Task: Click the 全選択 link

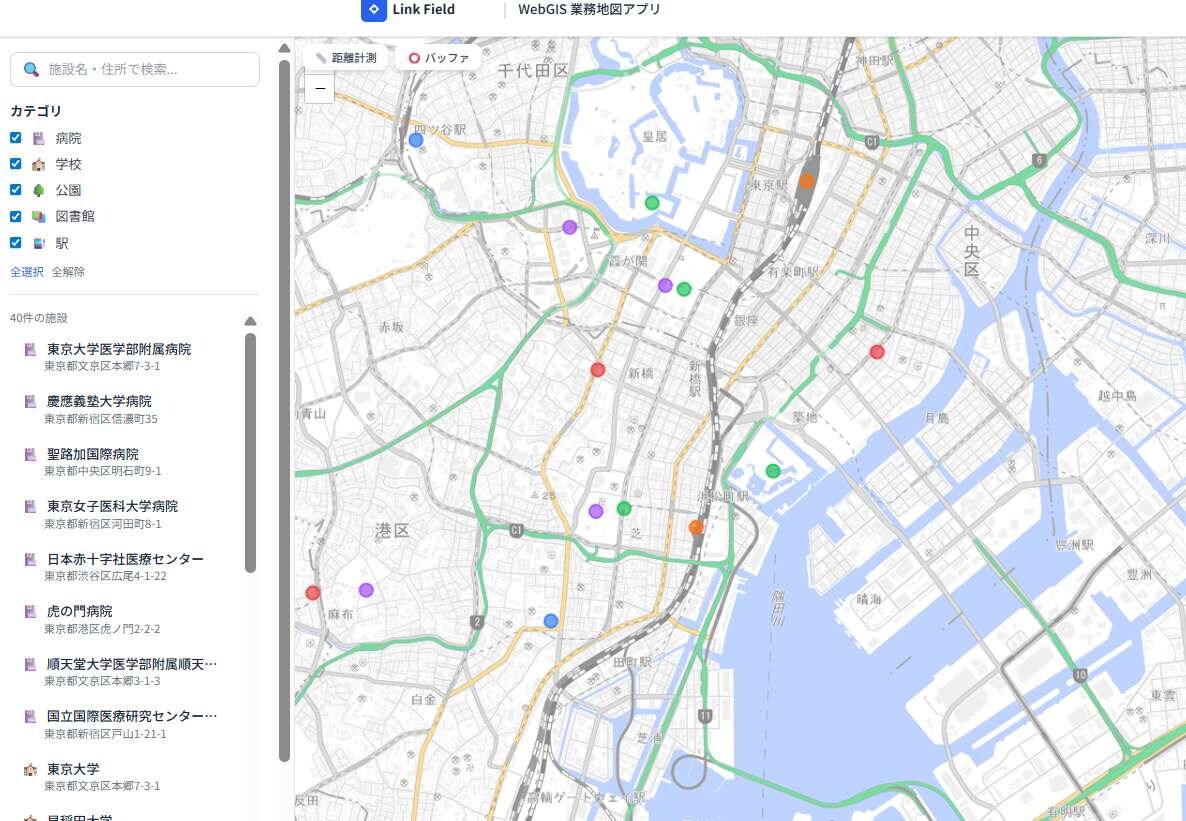Action: 27,272
